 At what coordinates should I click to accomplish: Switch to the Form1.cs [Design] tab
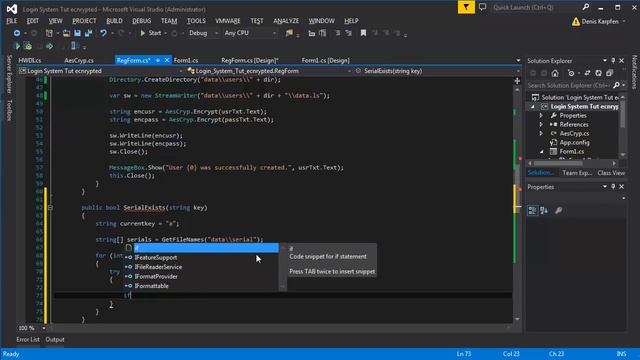click(x=325, y=60)
